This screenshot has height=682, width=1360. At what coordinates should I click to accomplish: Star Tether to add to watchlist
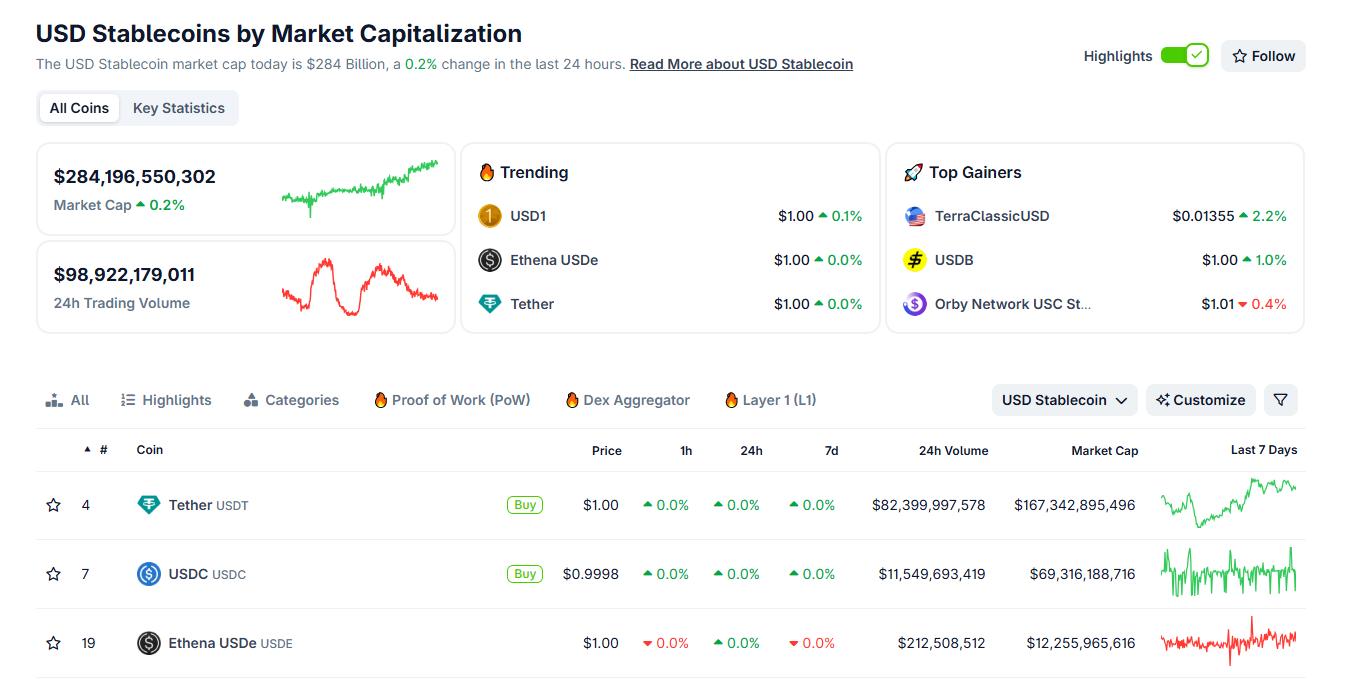54,505
